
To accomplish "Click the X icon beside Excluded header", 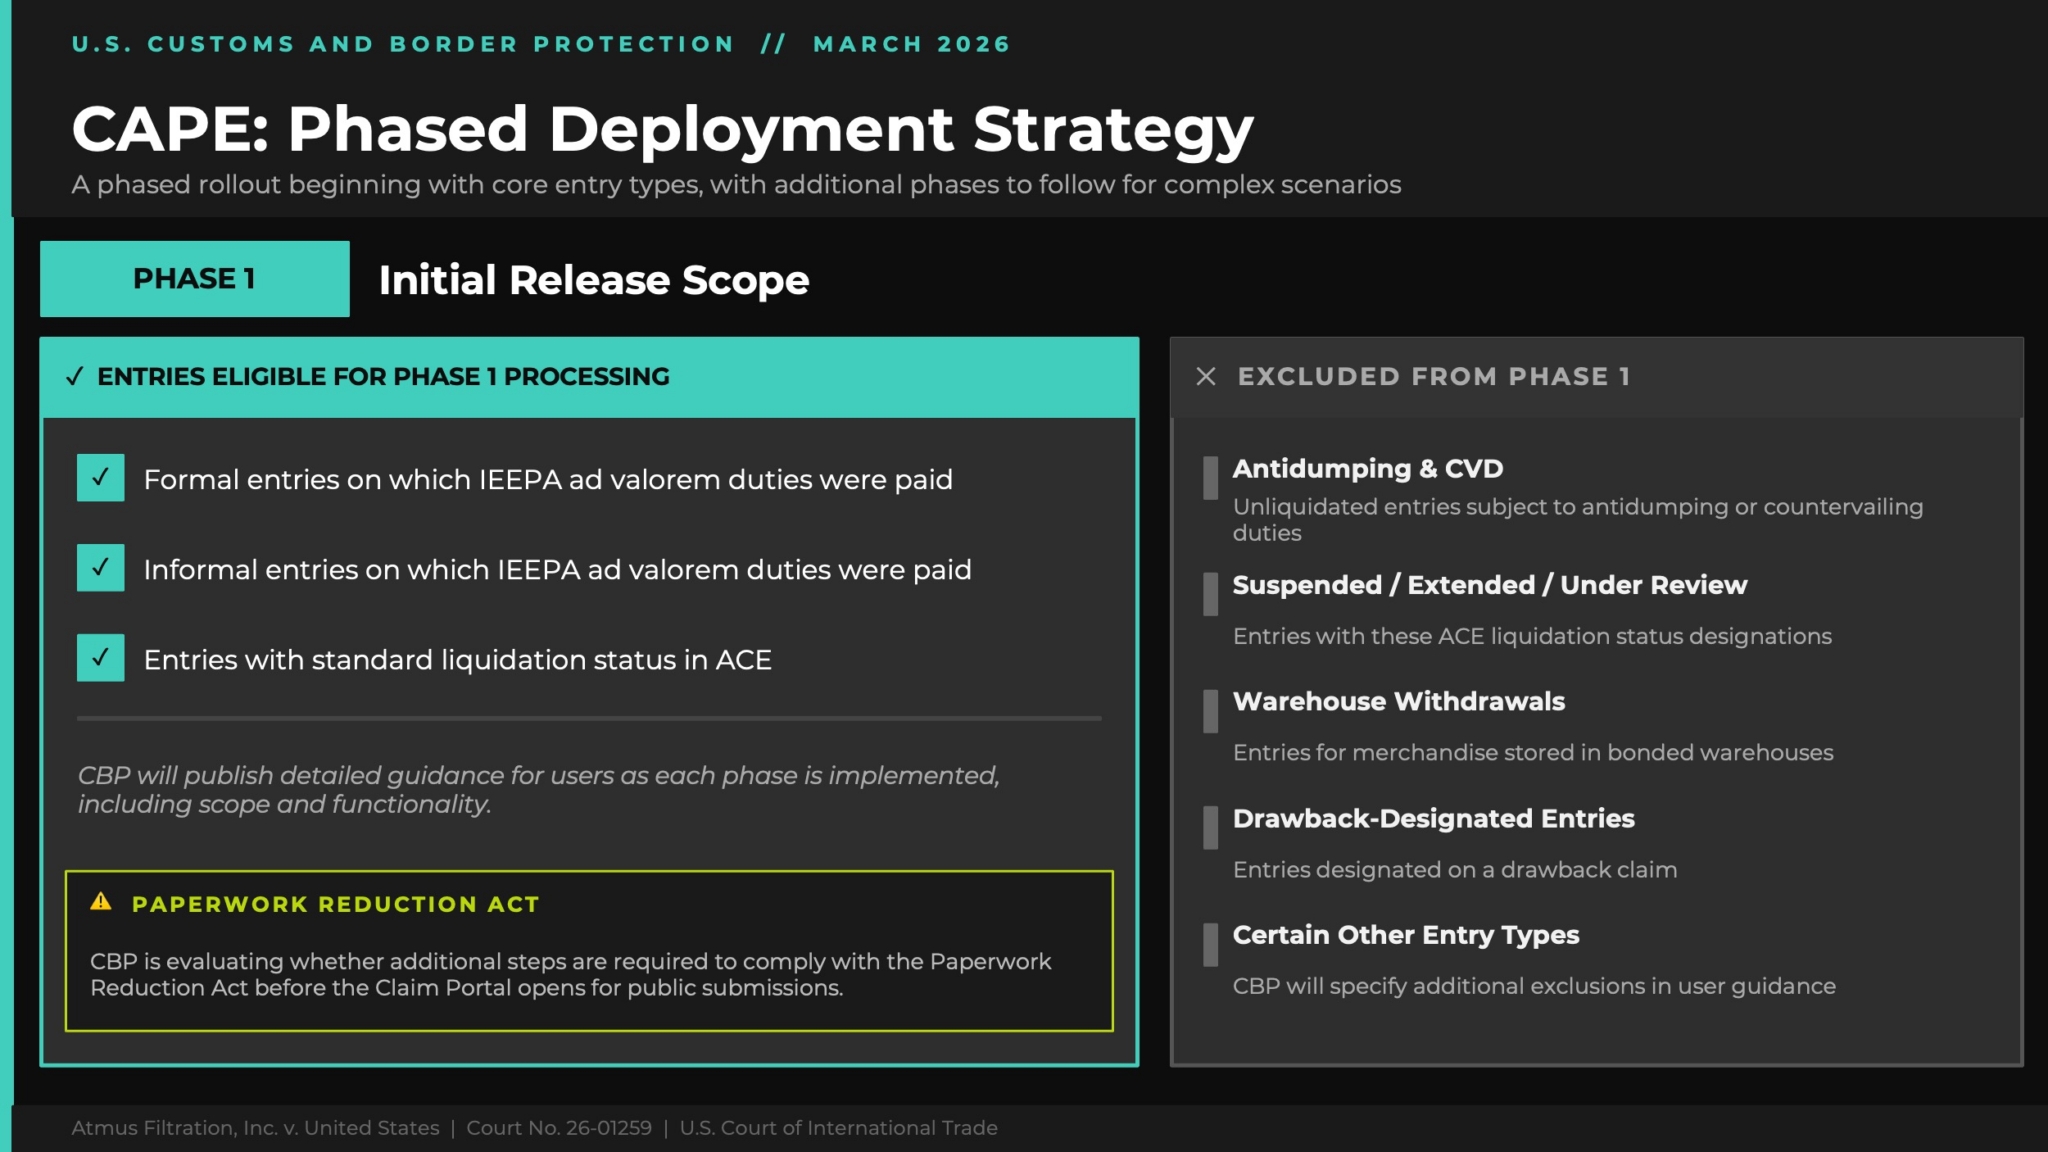I will 1206,377.
